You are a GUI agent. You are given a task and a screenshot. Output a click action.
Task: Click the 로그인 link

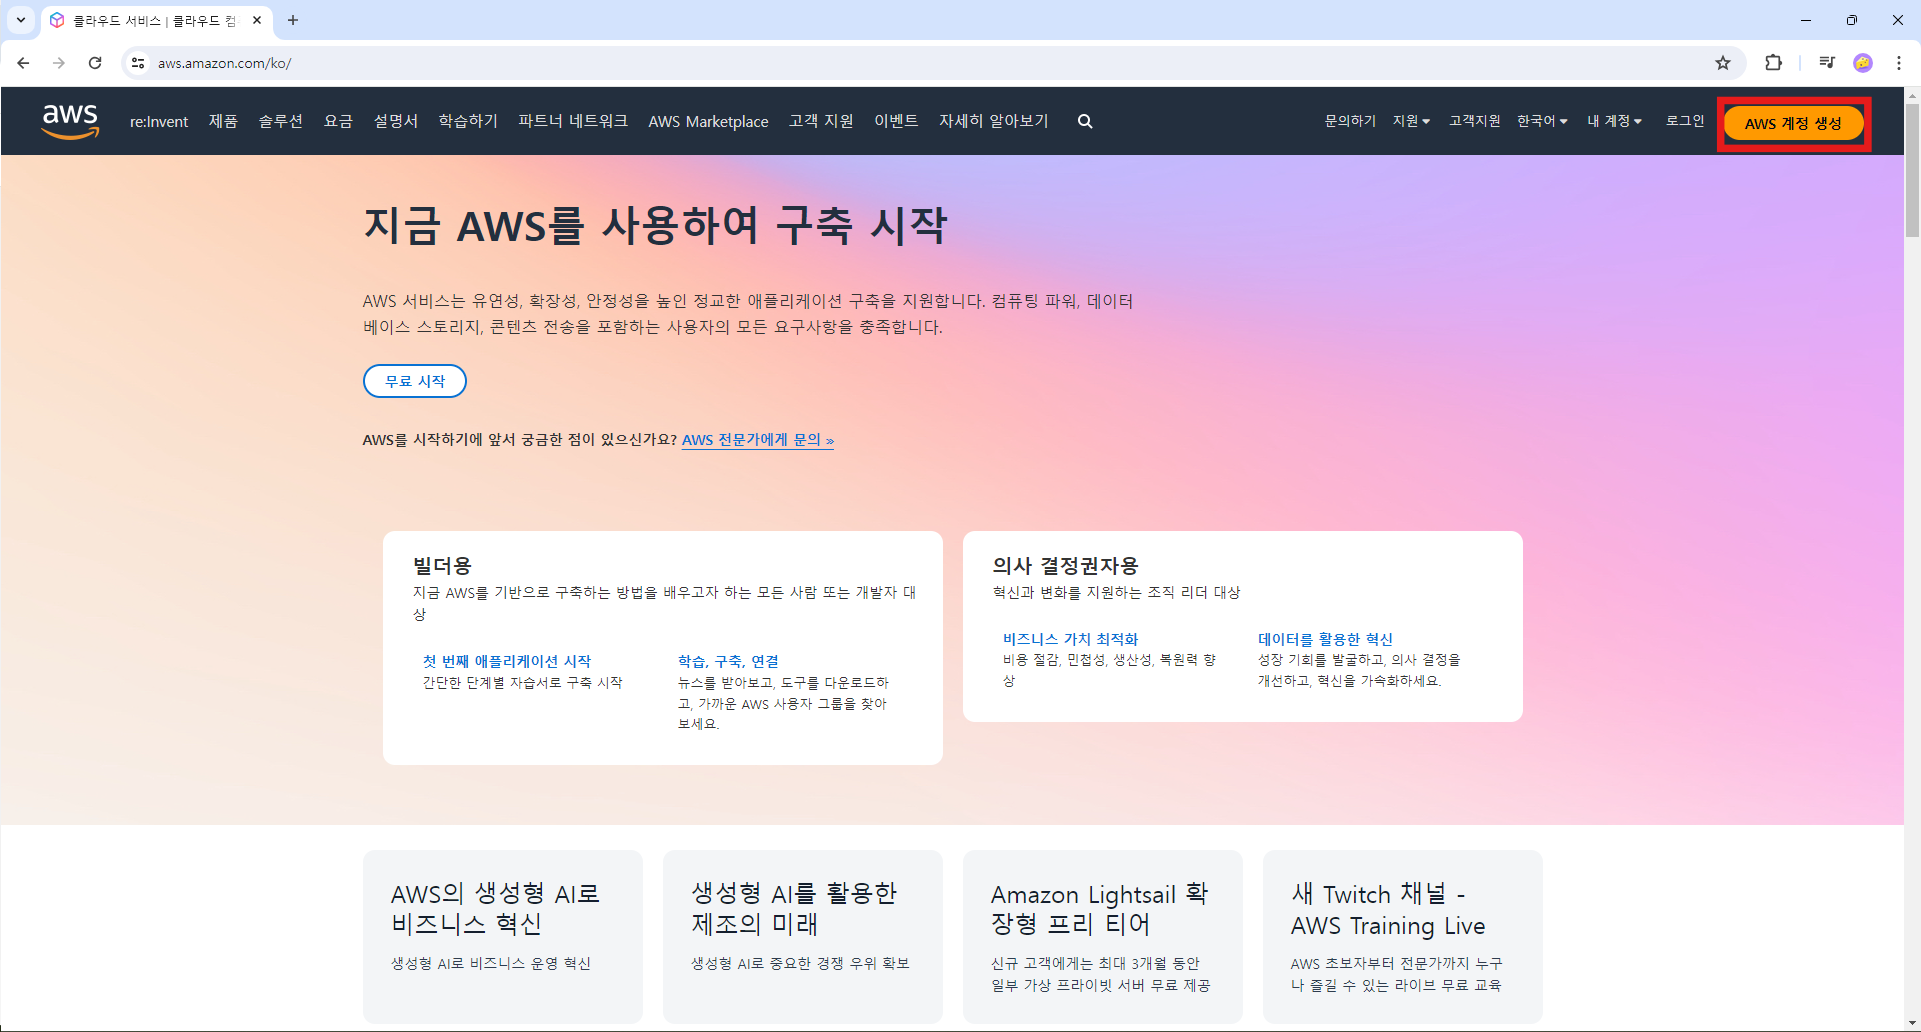coord(1685,121)
